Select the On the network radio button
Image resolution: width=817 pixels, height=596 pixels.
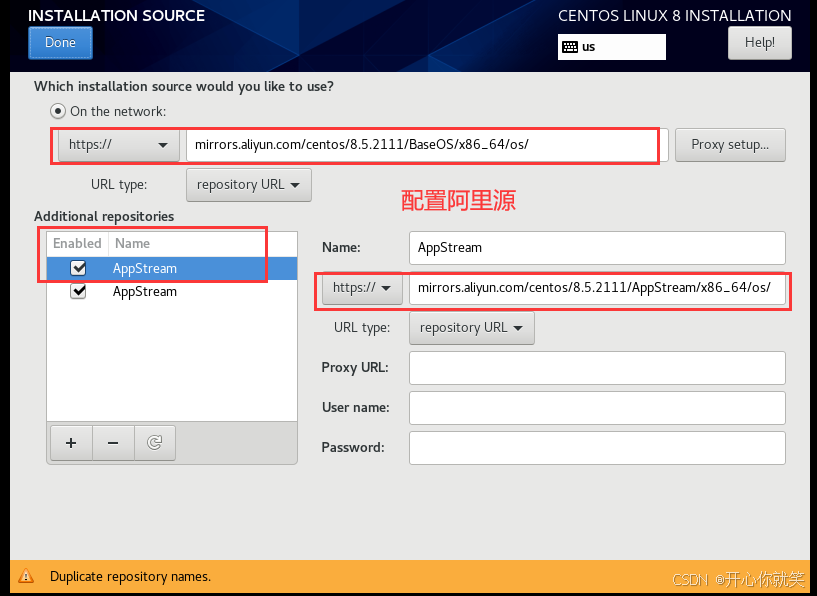(x=59, y=111)
